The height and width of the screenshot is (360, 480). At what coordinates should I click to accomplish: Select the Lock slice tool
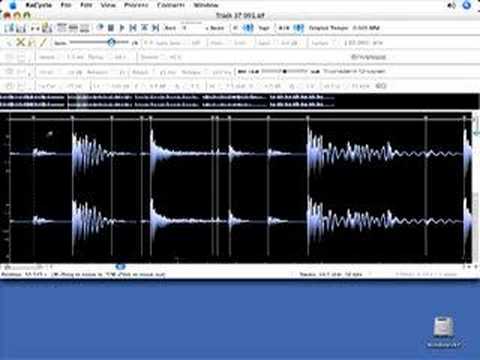(31, 43)
